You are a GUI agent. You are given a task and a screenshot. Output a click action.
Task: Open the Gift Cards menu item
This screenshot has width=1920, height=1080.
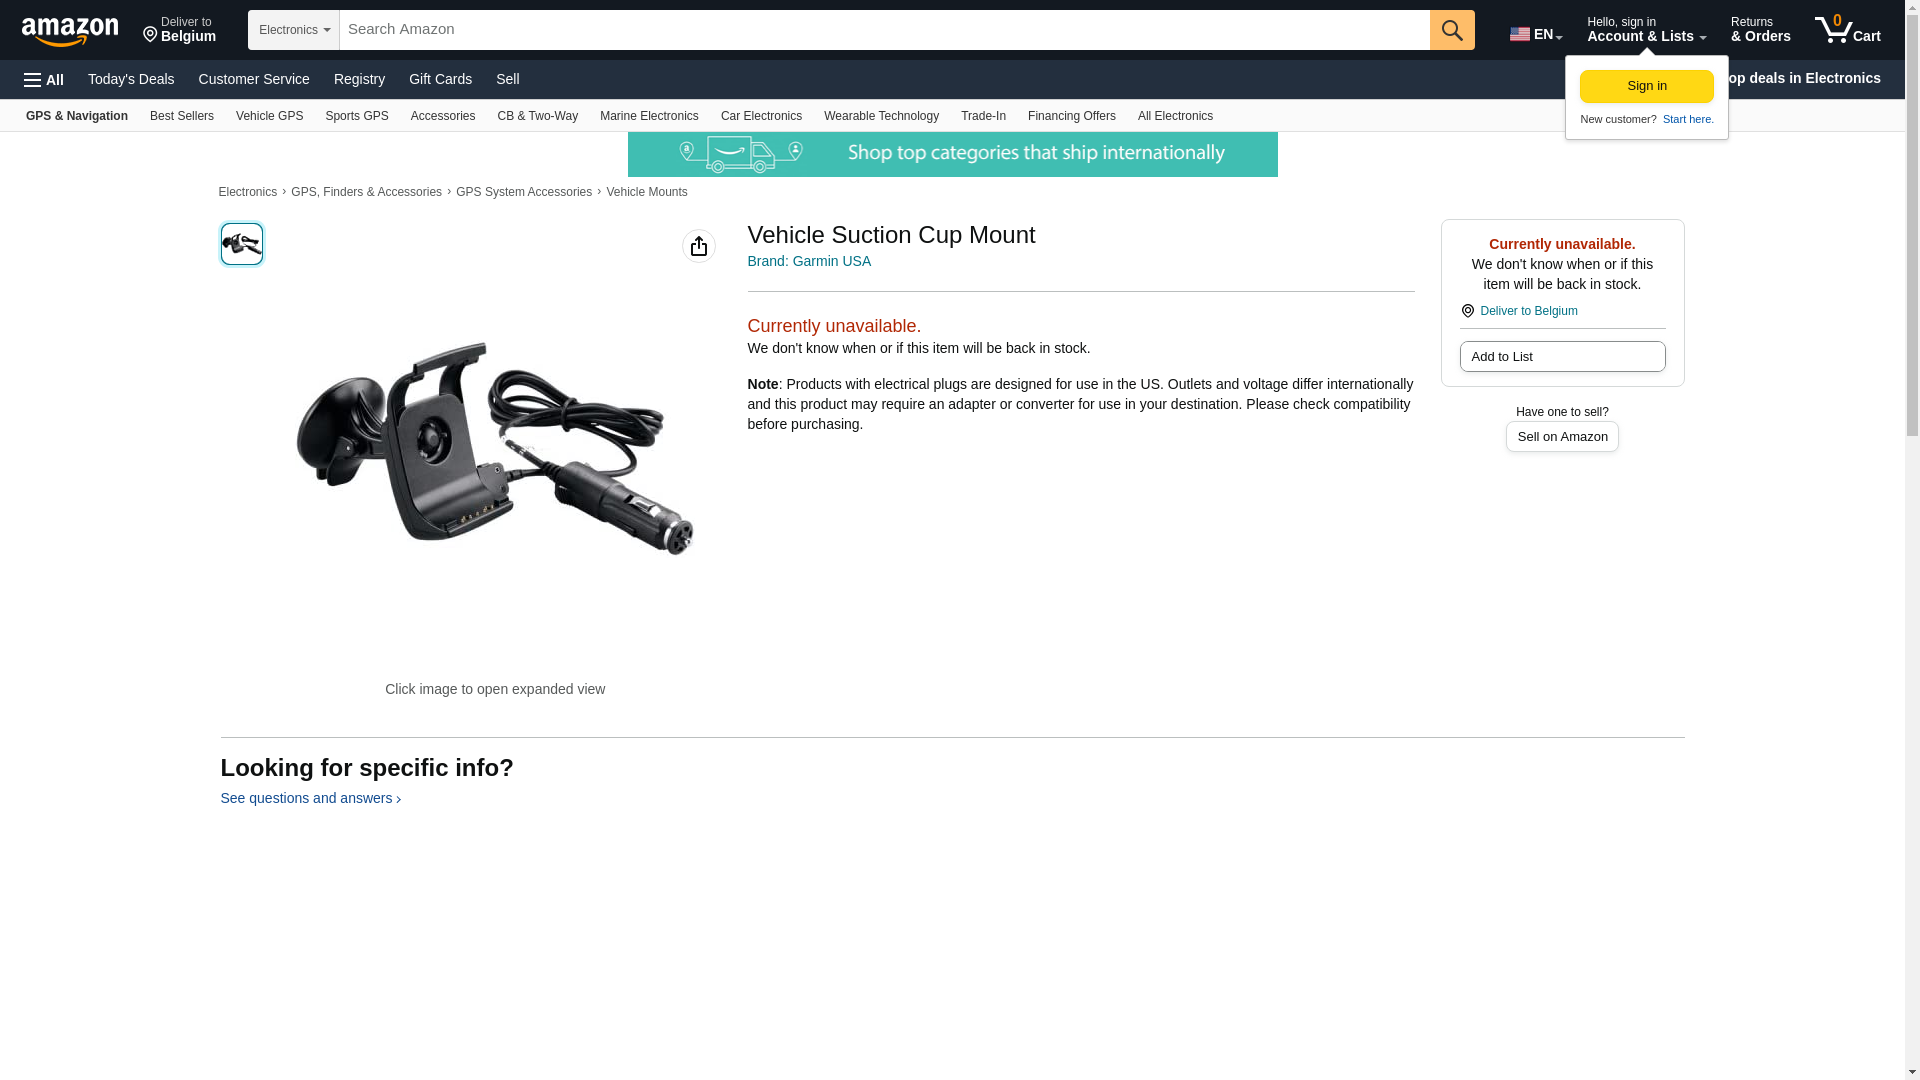[440, 79]
